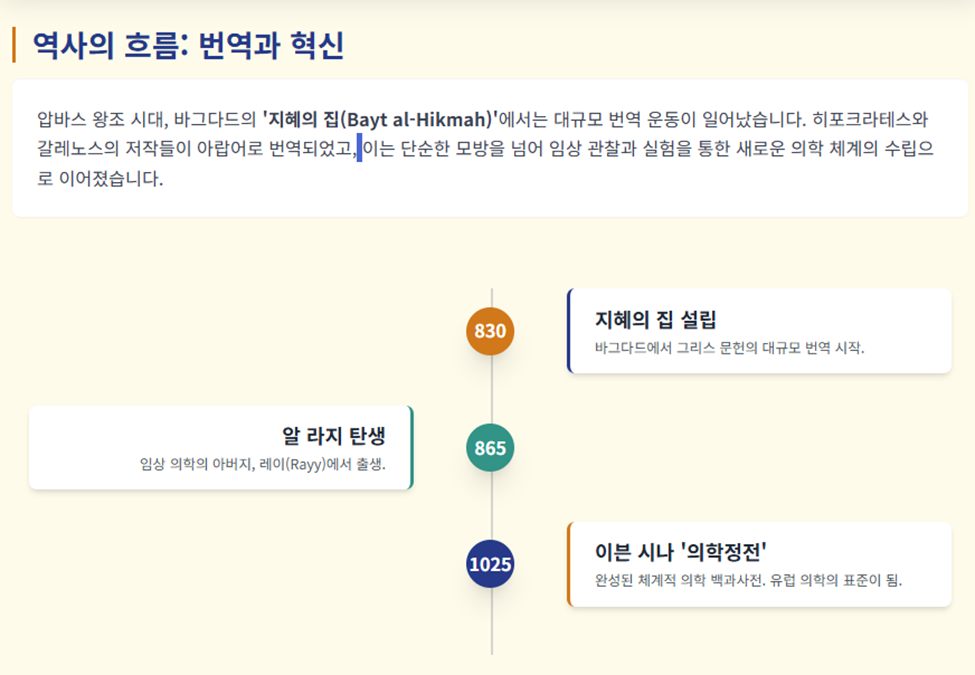
Task: Click the paragraph's last line 로 이어졌습니다.
Action: point(100,178)
